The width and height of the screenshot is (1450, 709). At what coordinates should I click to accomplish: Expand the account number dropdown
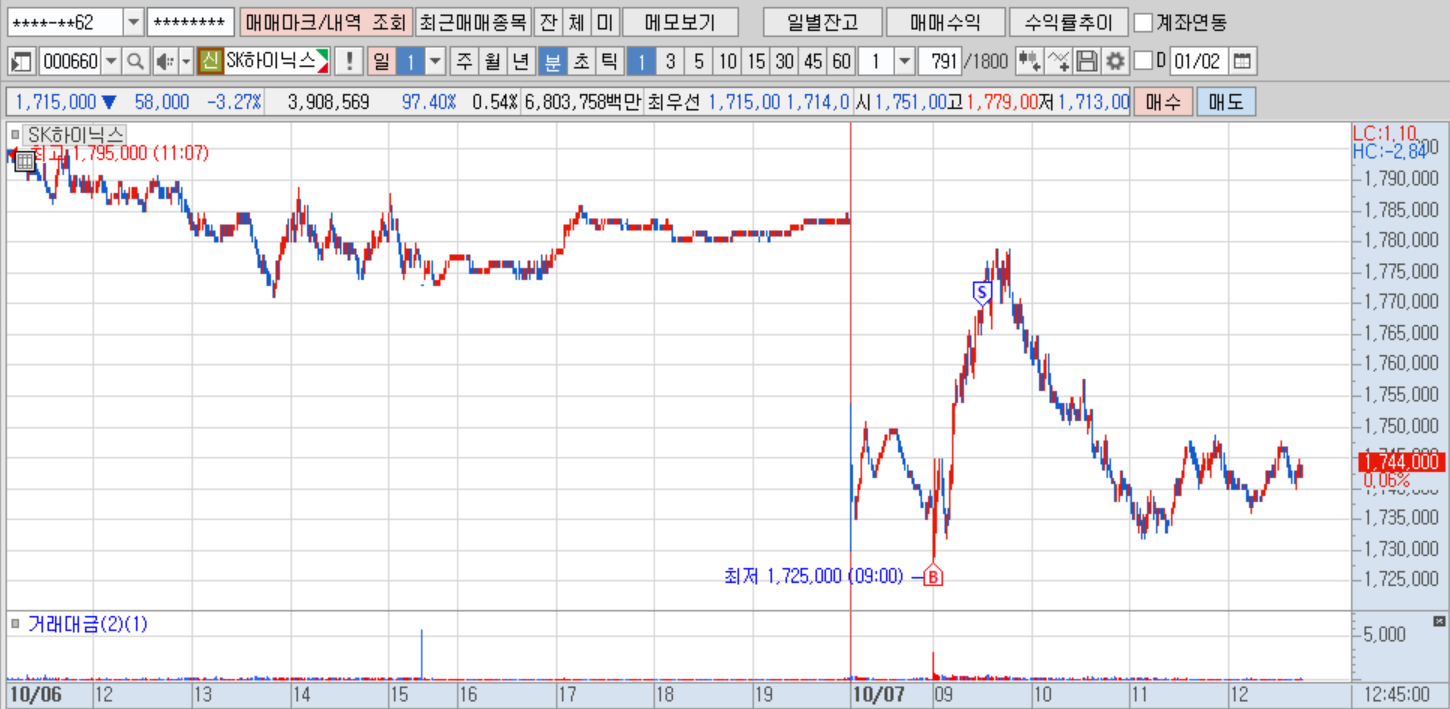(134, 22)
